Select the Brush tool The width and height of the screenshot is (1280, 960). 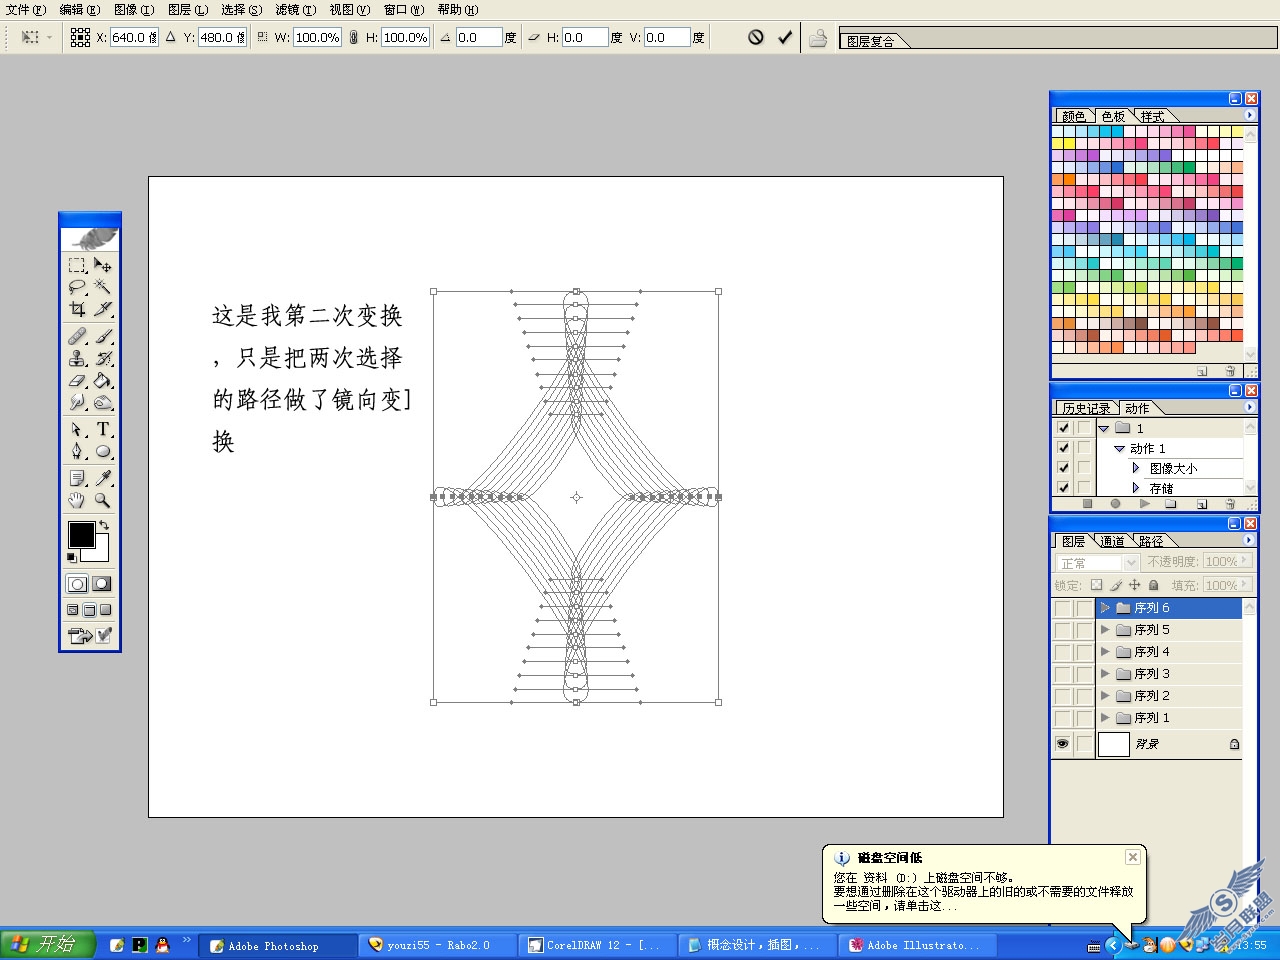click(103, 336)
